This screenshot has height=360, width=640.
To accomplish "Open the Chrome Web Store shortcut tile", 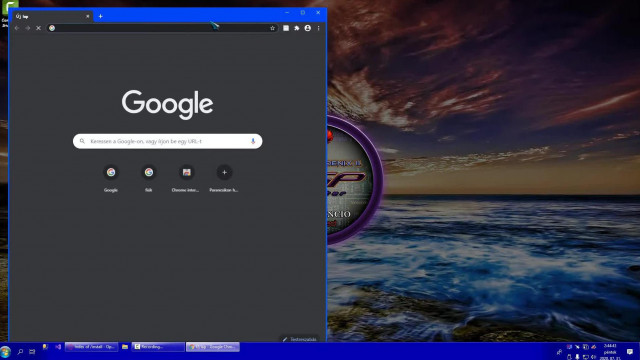I will coord(187,178).
